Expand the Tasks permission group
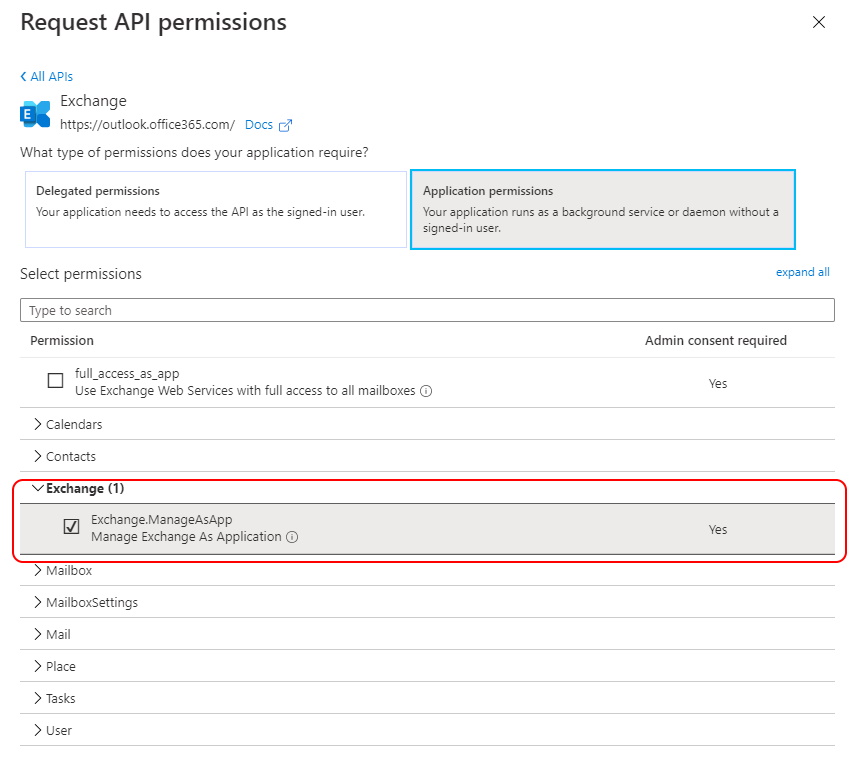This screenshot has width=855, height=769. 427,698
